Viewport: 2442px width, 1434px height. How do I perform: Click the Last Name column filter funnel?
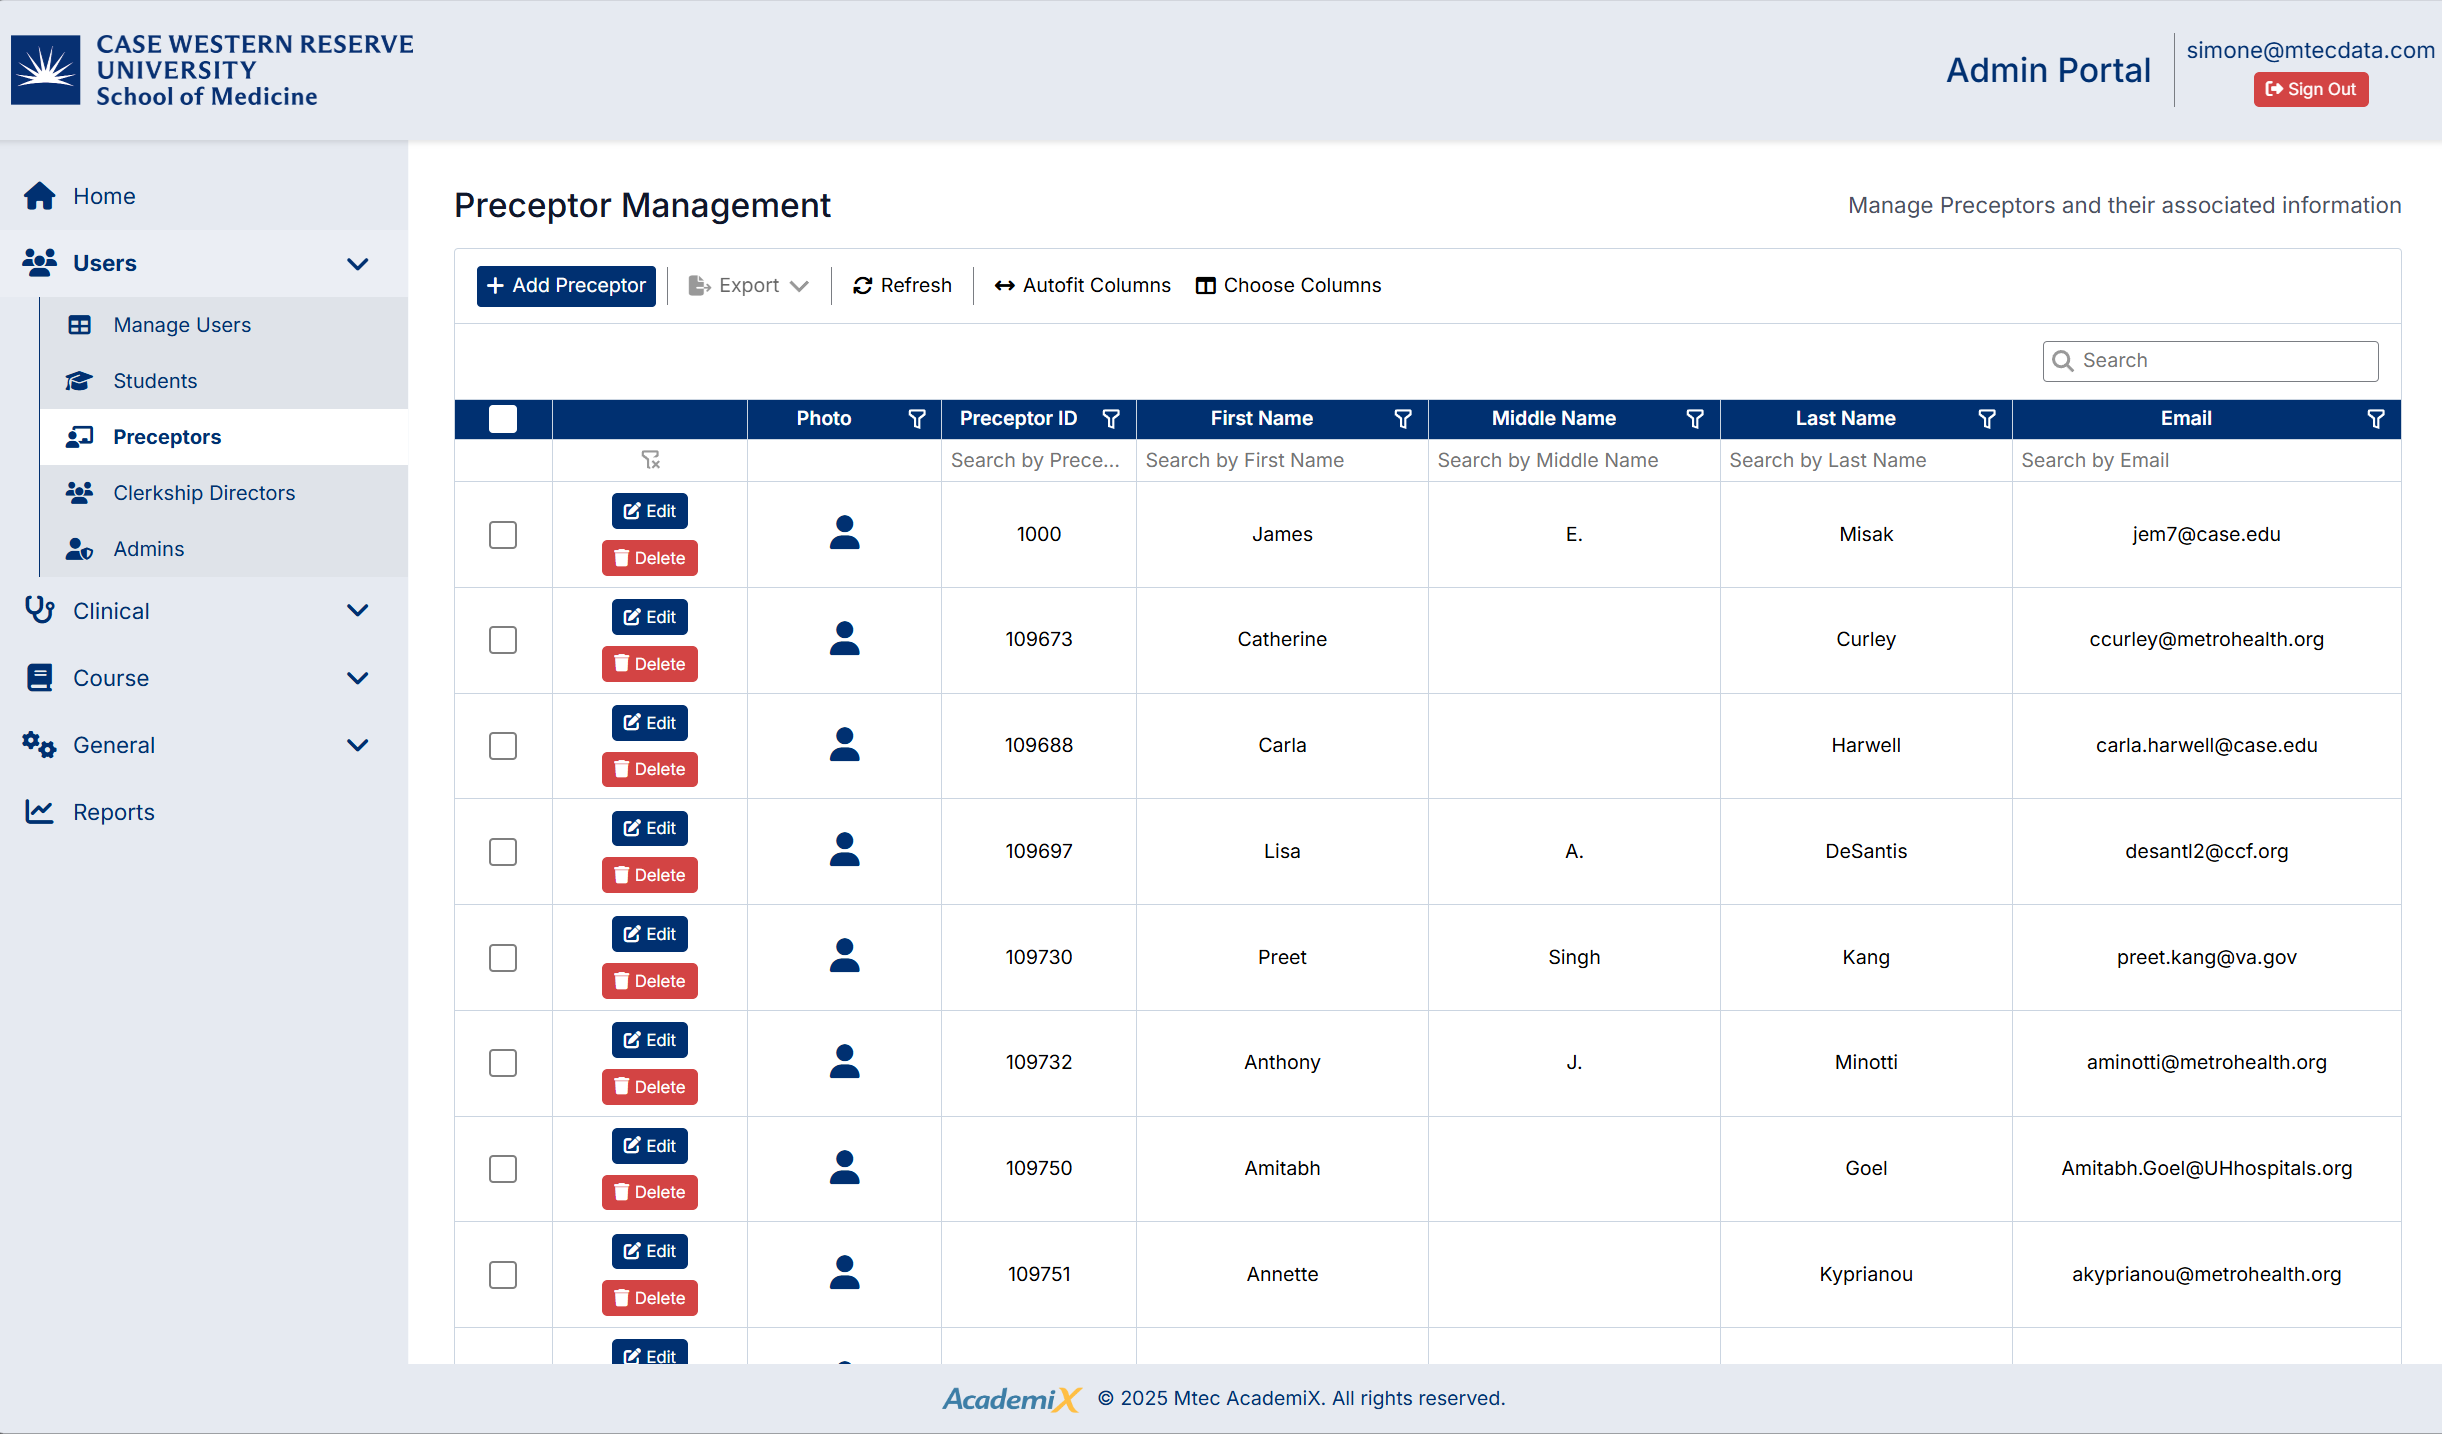click(1987, 419)
